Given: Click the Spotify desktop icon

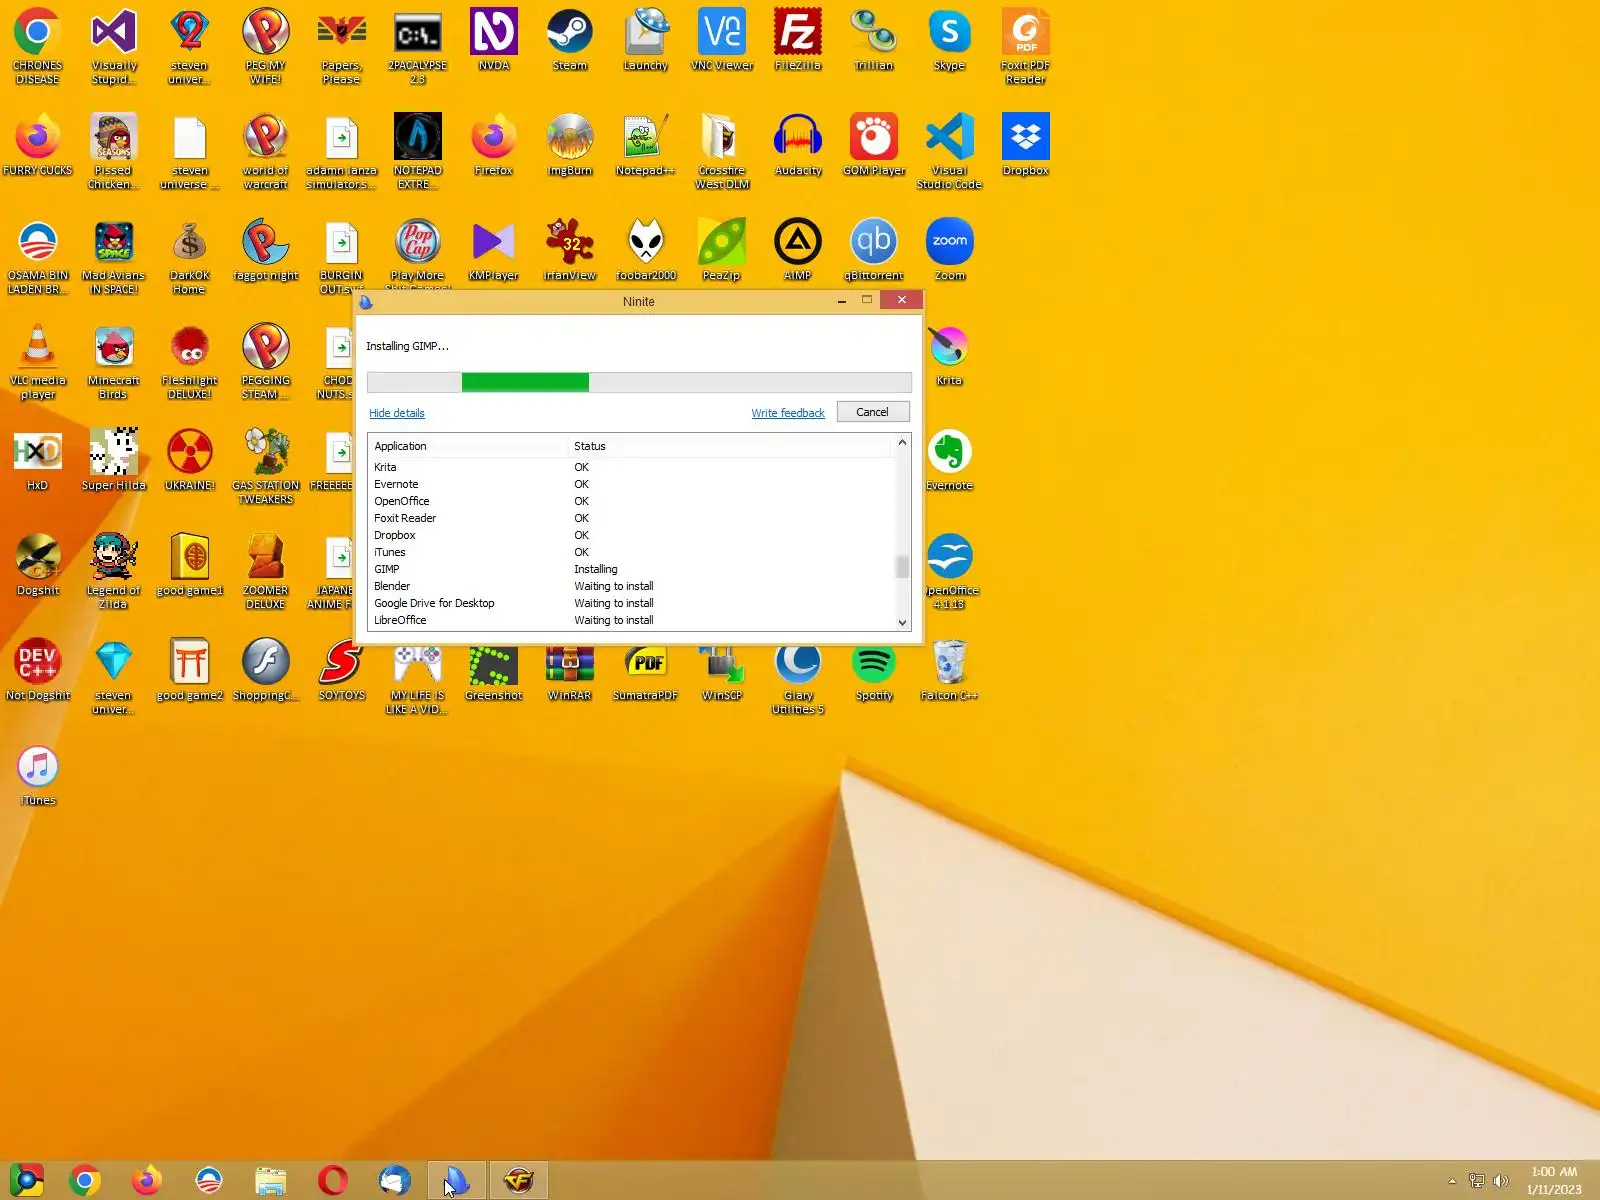Looking at the screenshot, I should [x=874, y=670].
